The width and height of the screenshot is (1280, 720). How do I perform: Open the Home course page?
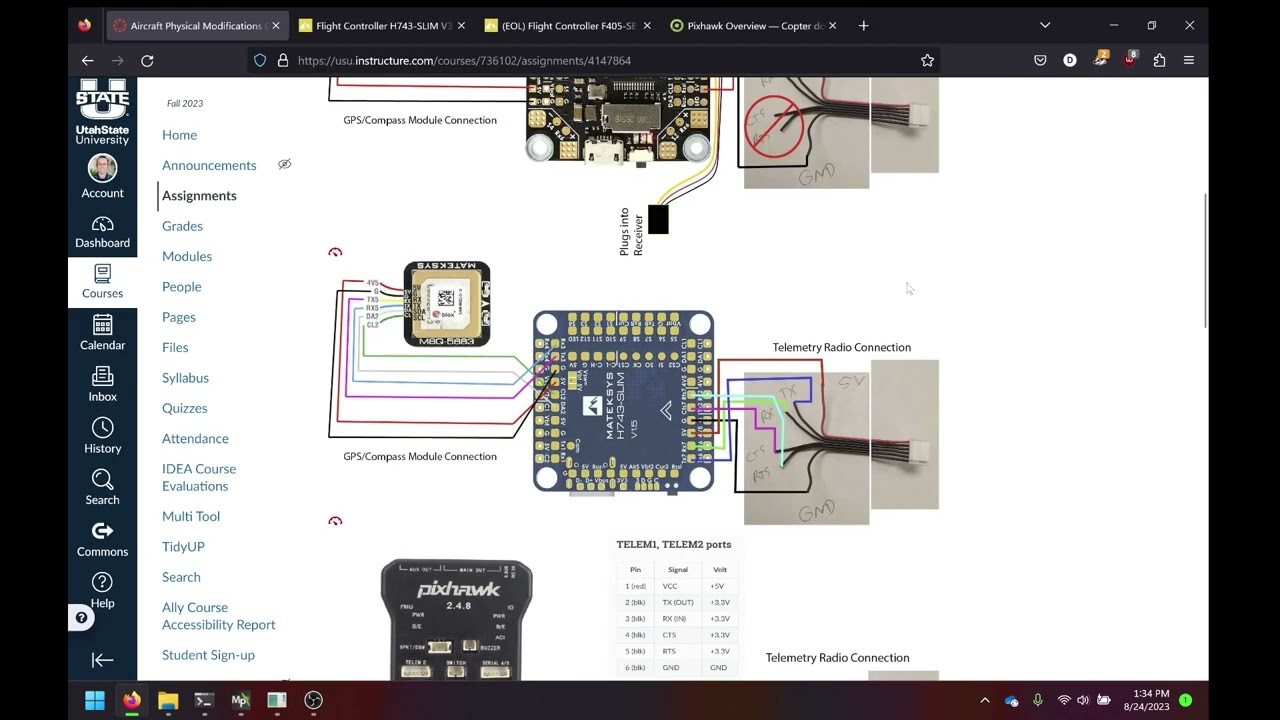pyautogui.click(x=179, y=135)
